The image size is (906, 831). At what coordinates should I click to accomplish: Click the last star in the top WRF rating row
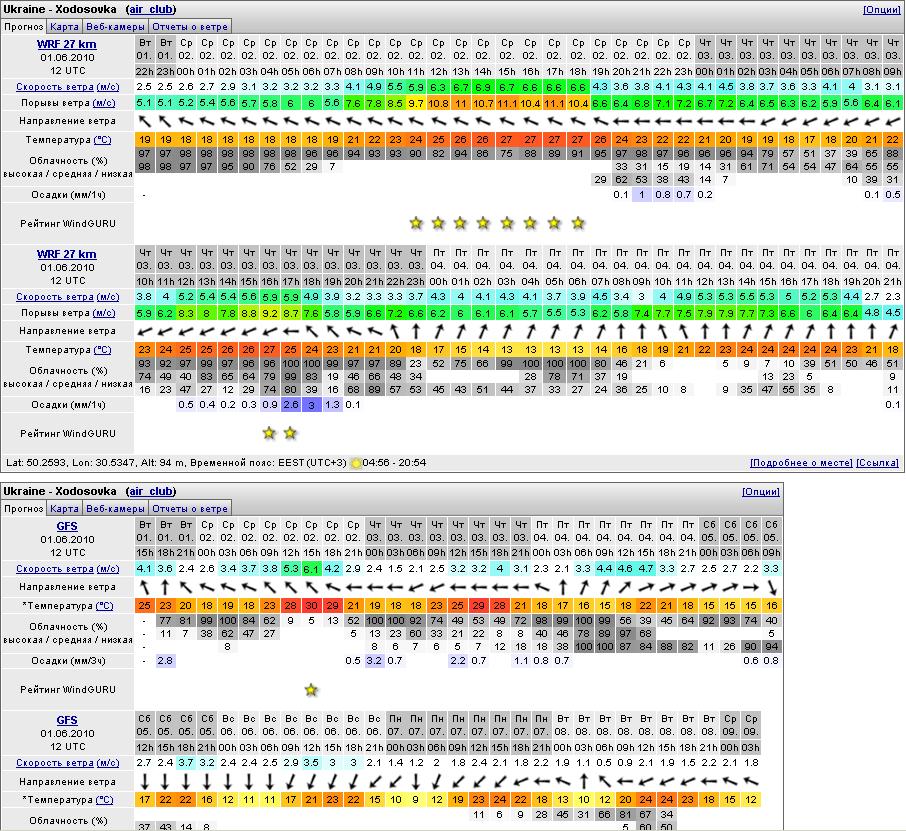click(578, 223)
